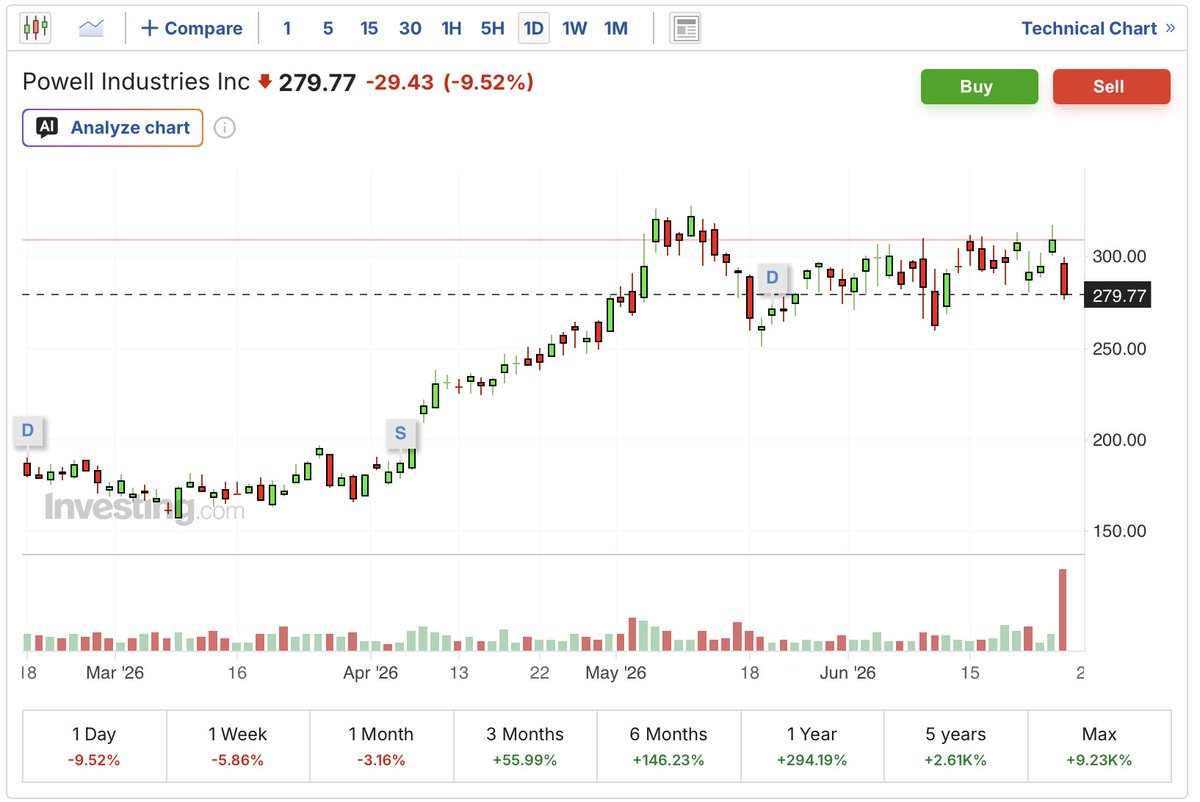The height and width of the screenshot is (802, 1200).
Task: Click the 300.00 price axis label
Action: pos(1120,257)
